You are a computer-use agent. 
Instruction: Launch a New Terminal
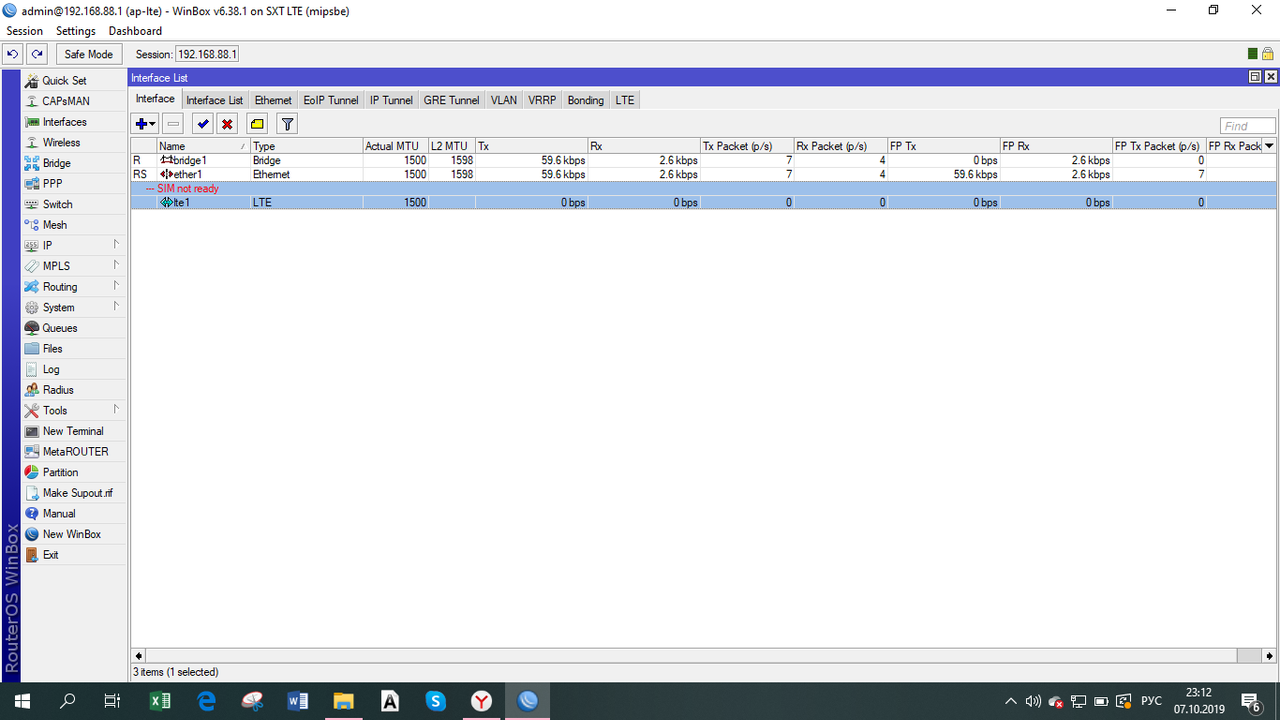pos(75,431)
